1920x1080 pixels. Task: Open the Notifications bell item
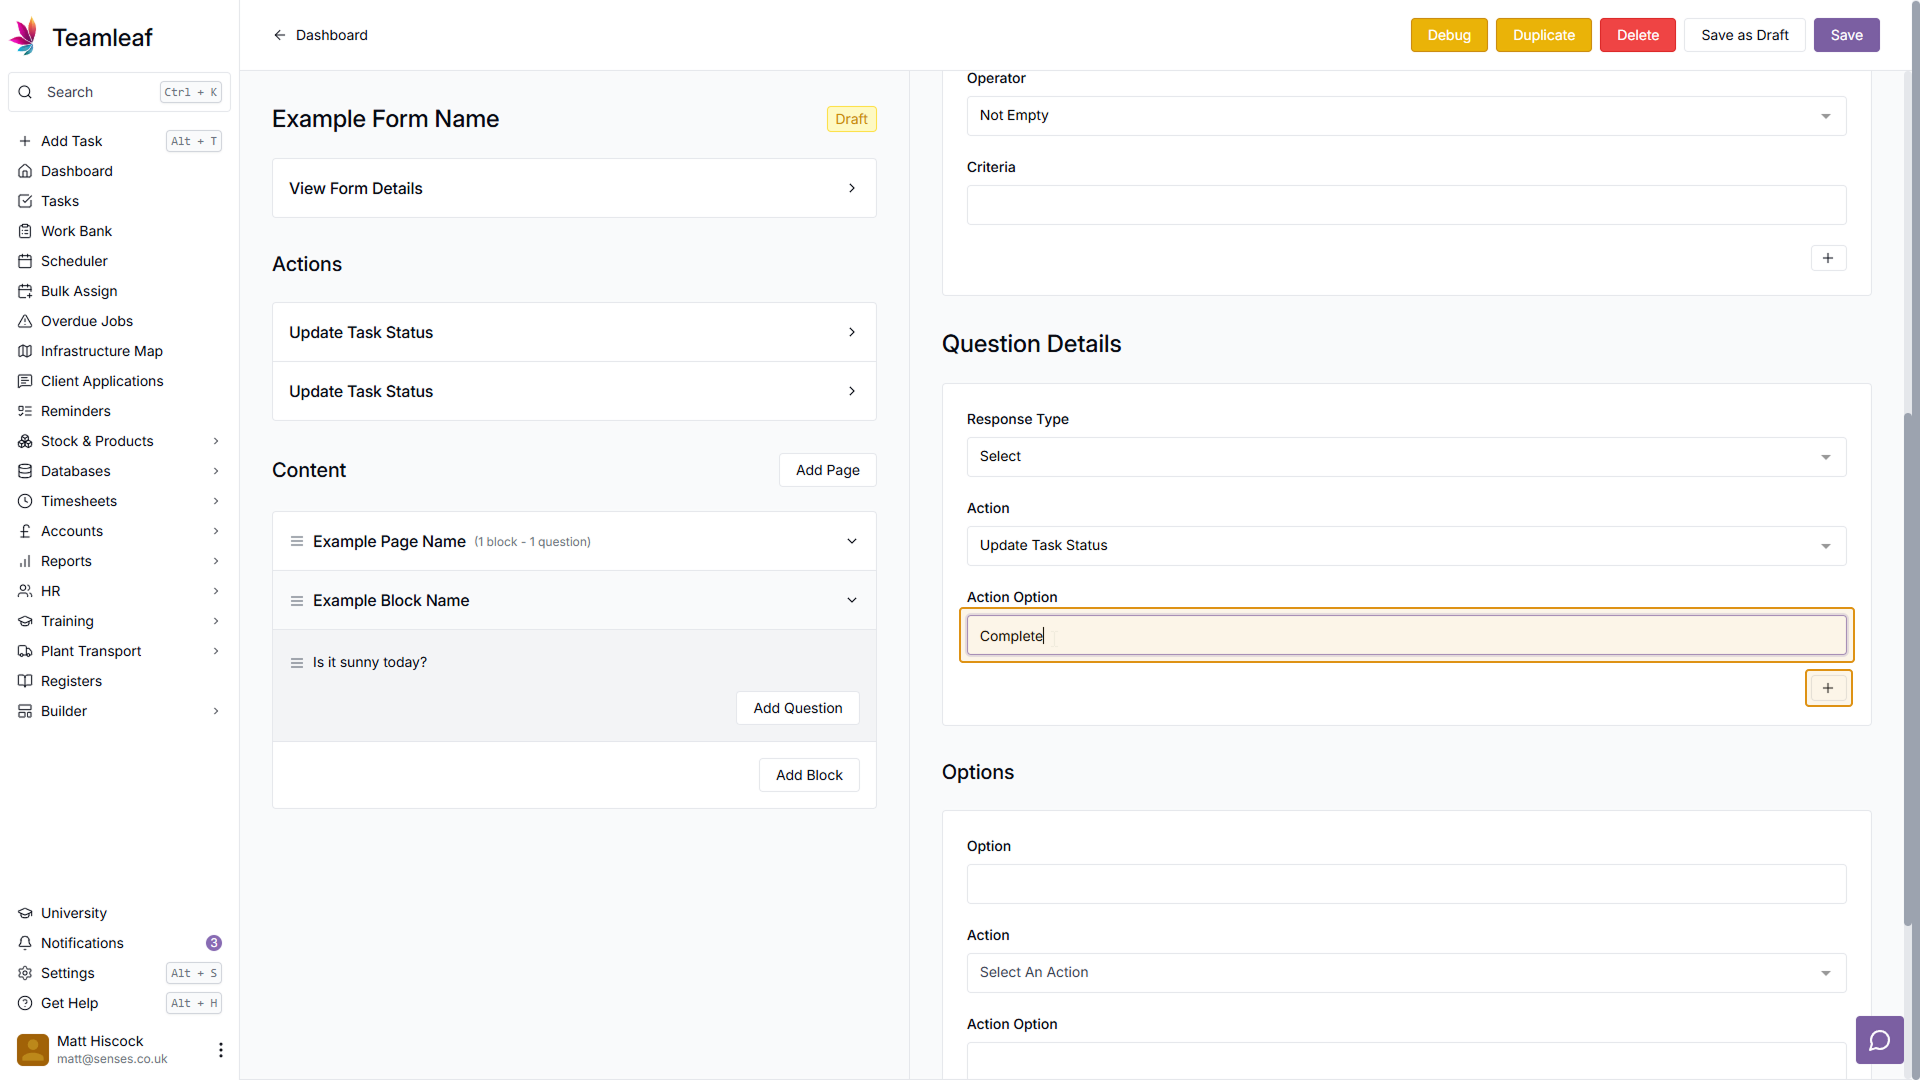pos(82,943)
